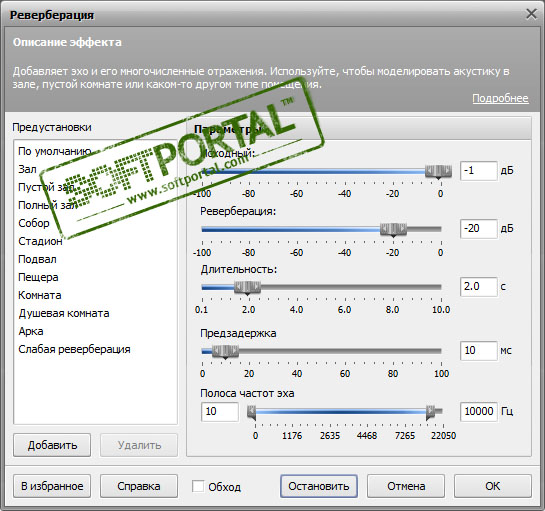Cancel dialog with the Отмена button
545x511 pixels.
tap(406, 486)
